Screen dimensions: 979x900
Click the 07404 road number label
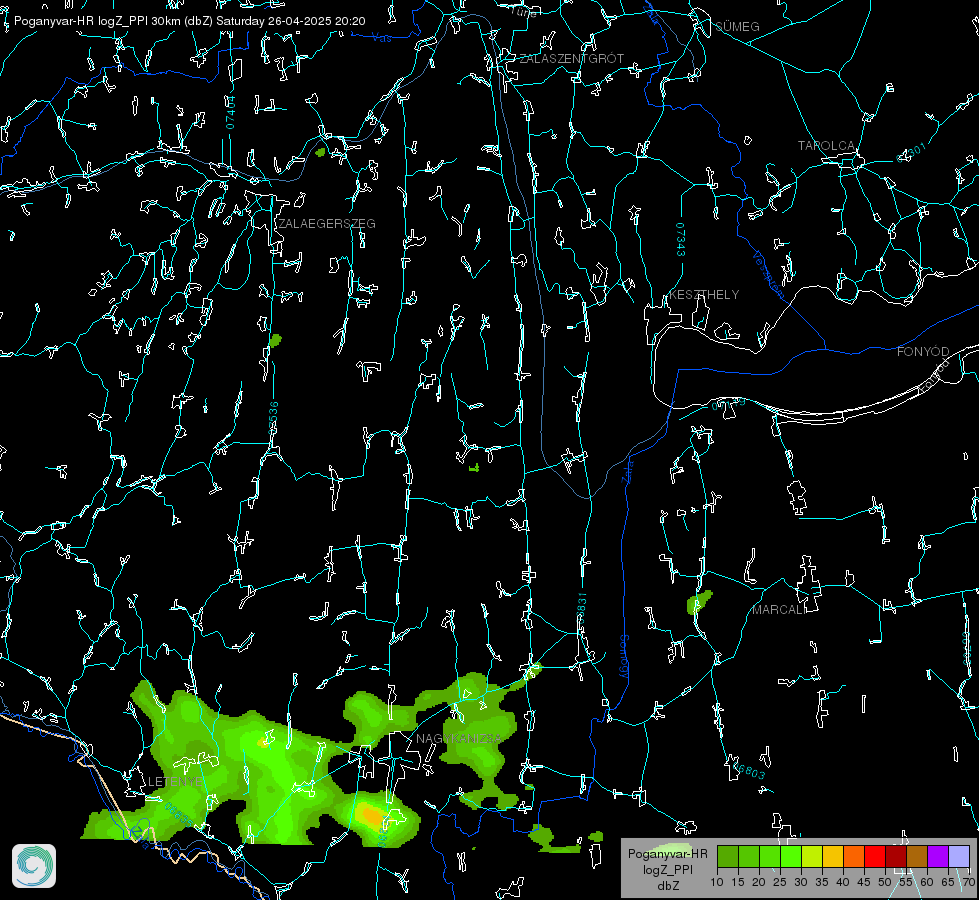[x=231, y=112]
